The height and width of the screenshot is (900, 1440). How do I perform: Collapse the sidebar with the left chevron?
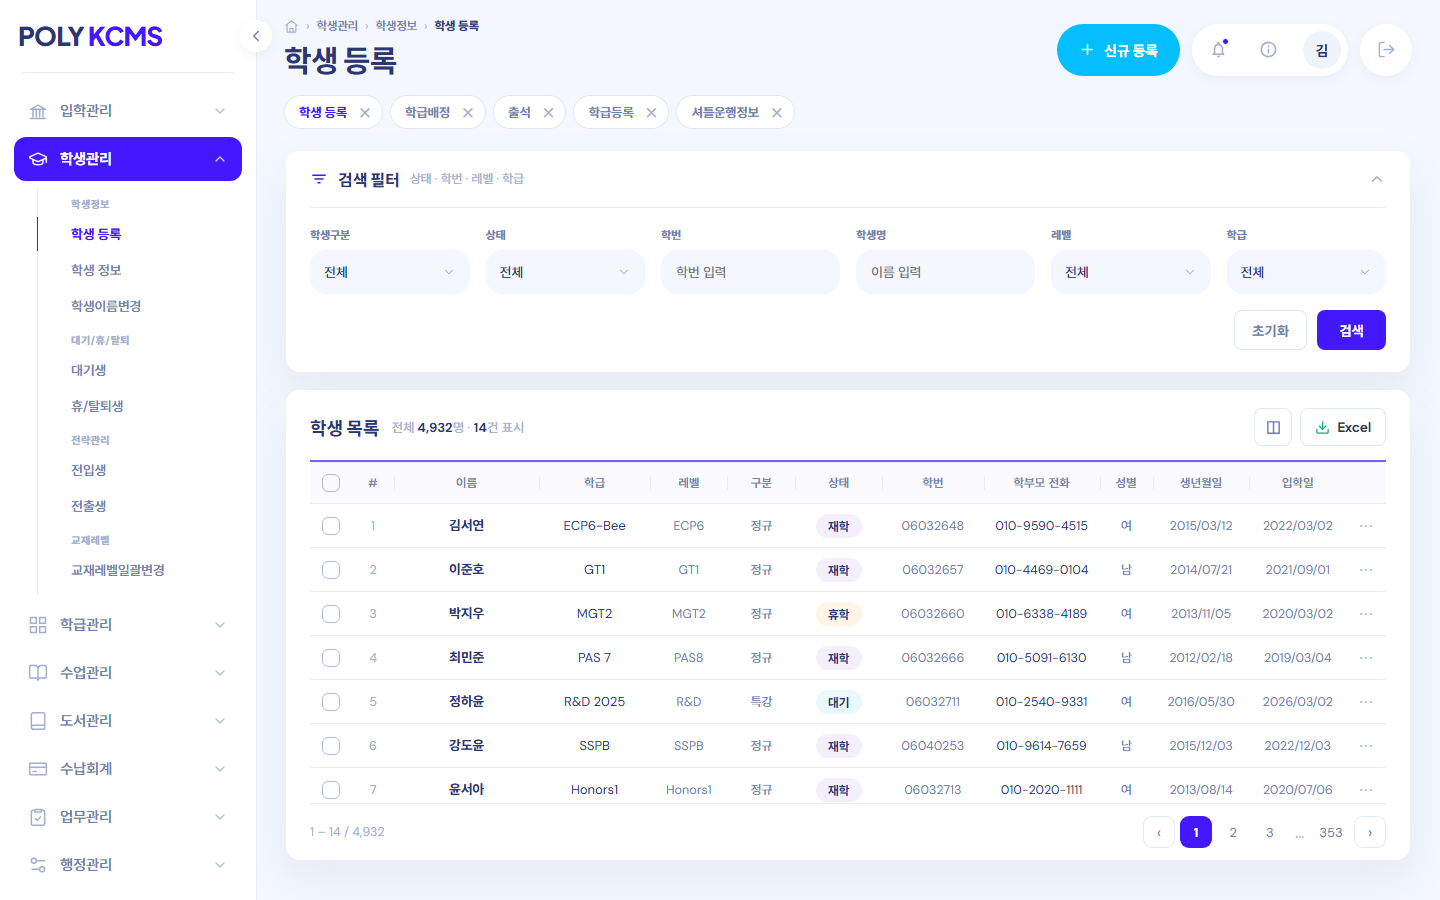tap(256, 36)
